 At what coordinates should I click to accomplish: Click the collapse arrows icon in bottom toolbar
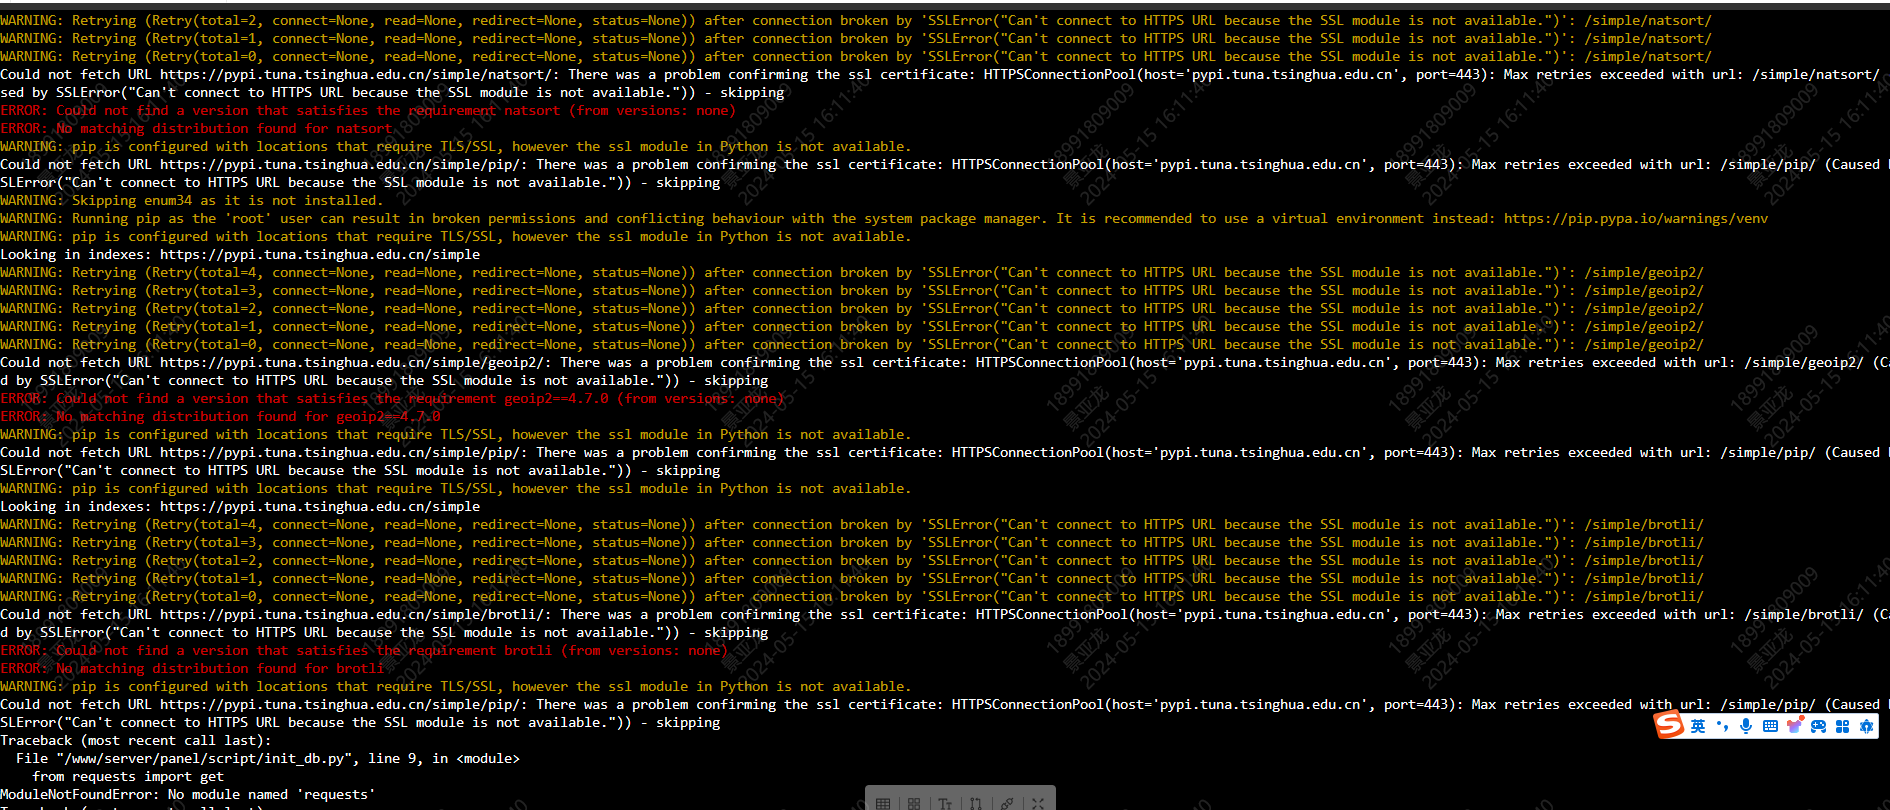pos(1038,804)
